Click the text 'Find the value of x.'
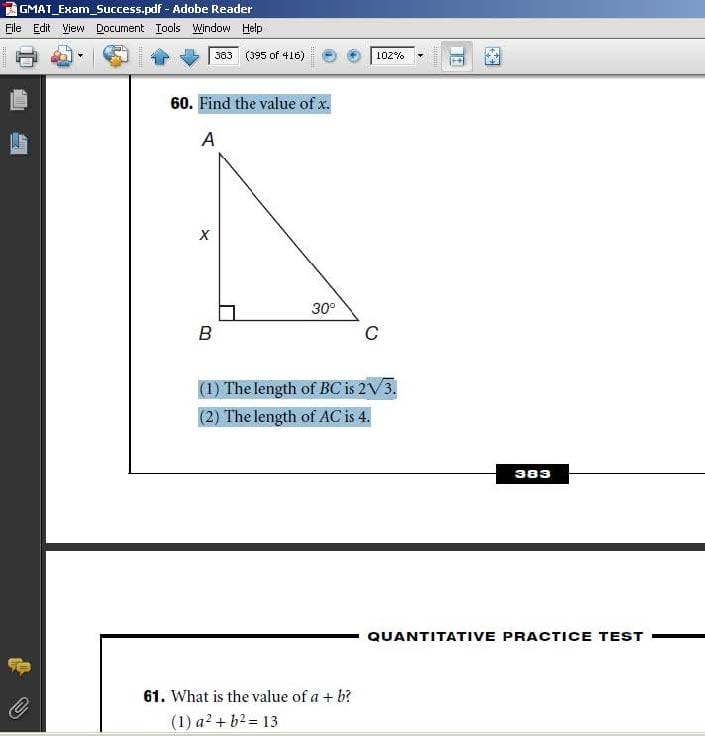The image size is (705, 736). coord(265,104)
